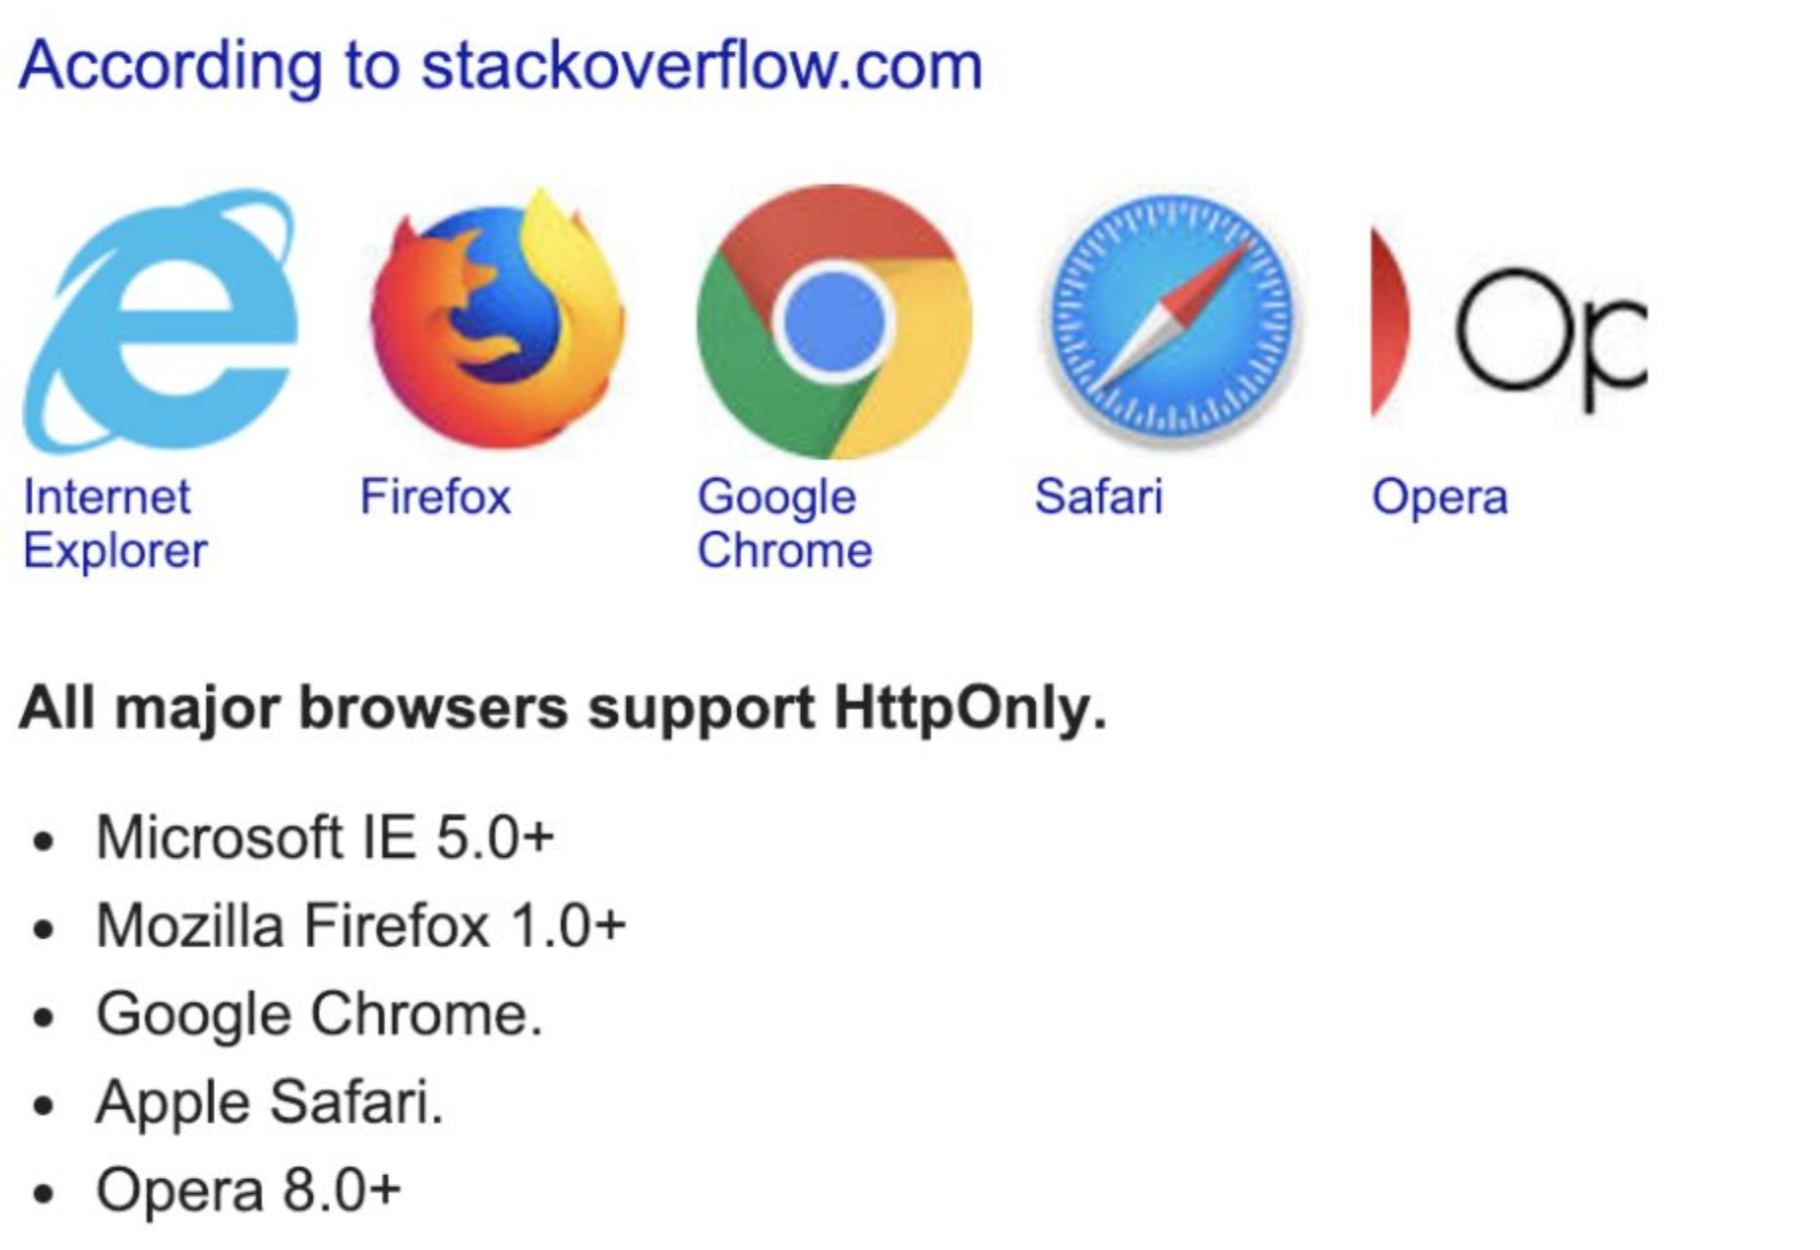The image size is (1820, 1250).
Task: Click the 'Google Chrome.' bullet list item
Action: (319, 1014)
